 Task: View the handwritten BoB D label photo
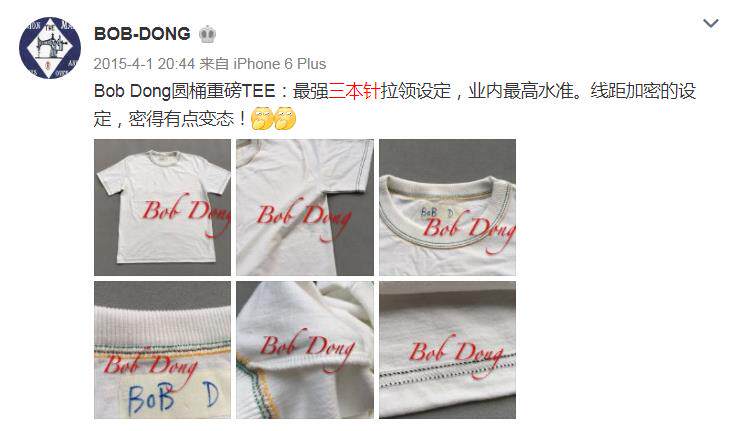[162, 350]
